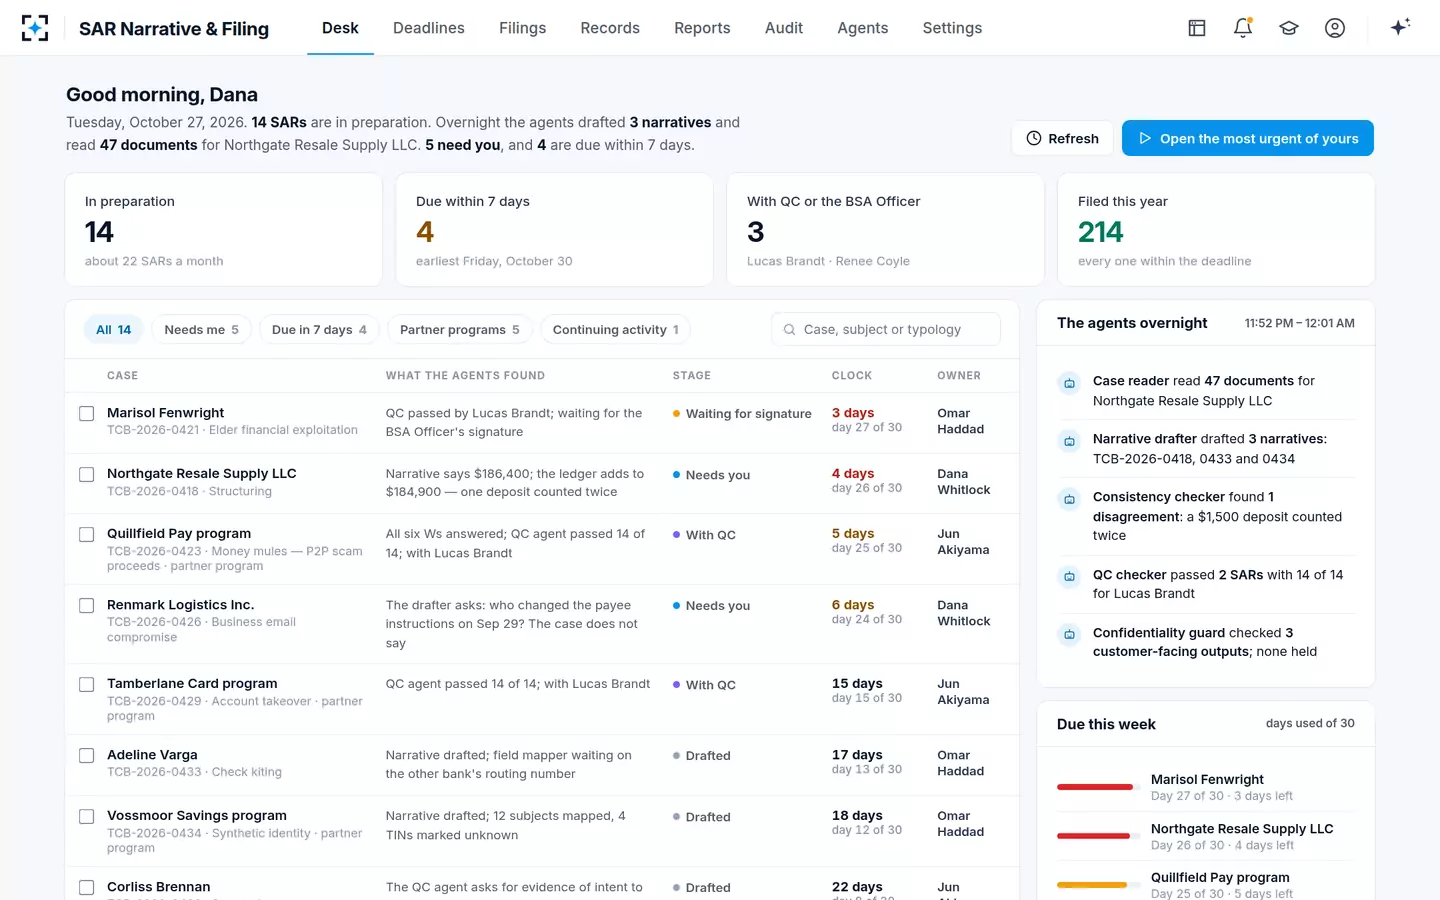Image resolution: width=1440 pixels, height=900 pixels.
Task: Open the most urgent of yours
Action: (1248, 138)
